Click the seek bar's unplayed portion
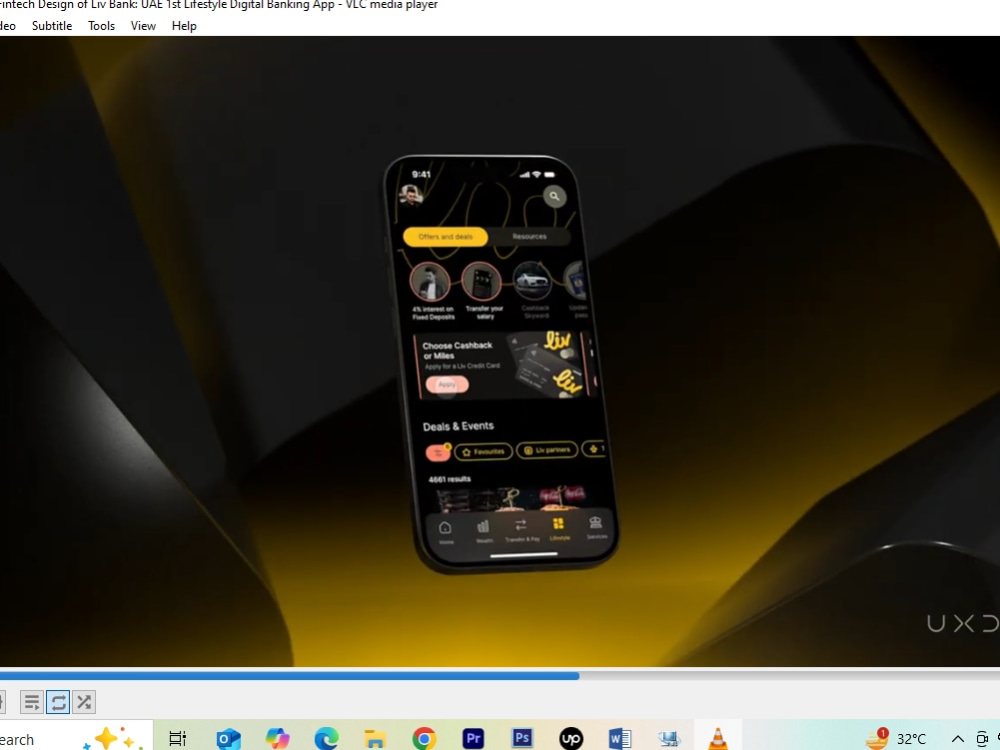Image resolution: width=1000 pixels, height=750 pixels. tap(789, 675)
